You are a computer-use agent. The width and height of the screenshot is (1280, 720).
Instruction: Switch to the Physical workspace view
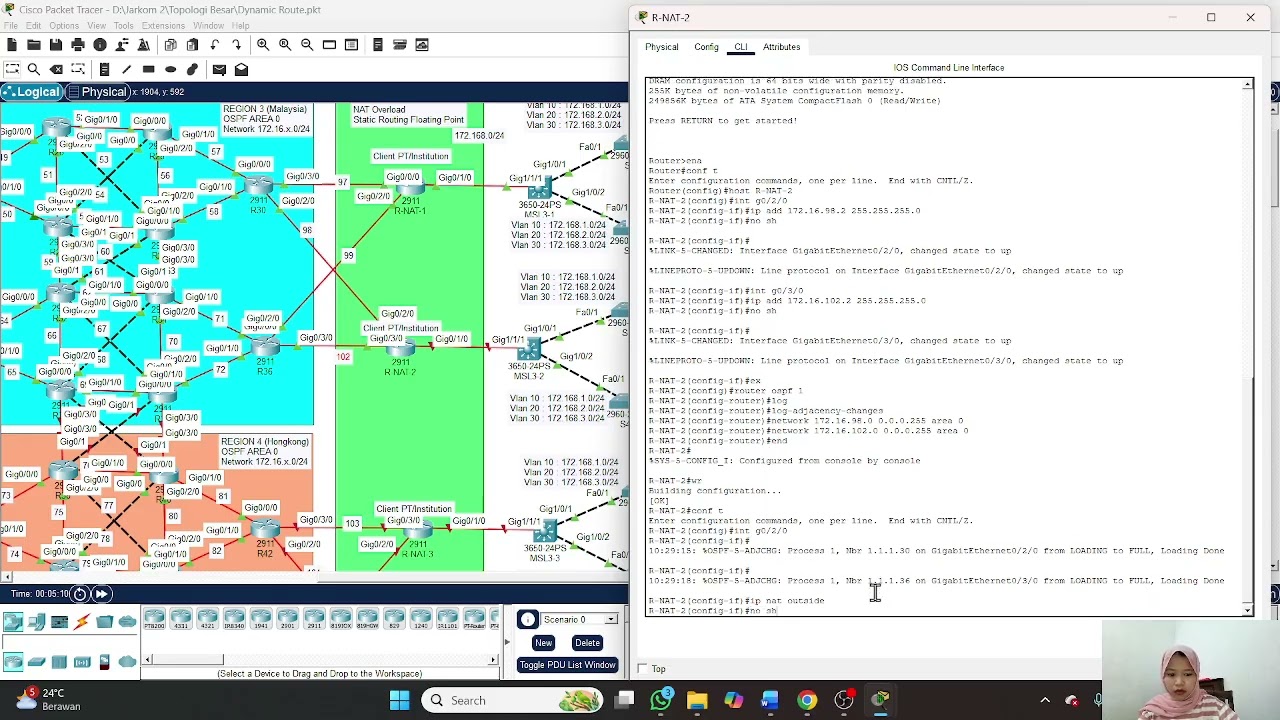(x=97, y=92)
